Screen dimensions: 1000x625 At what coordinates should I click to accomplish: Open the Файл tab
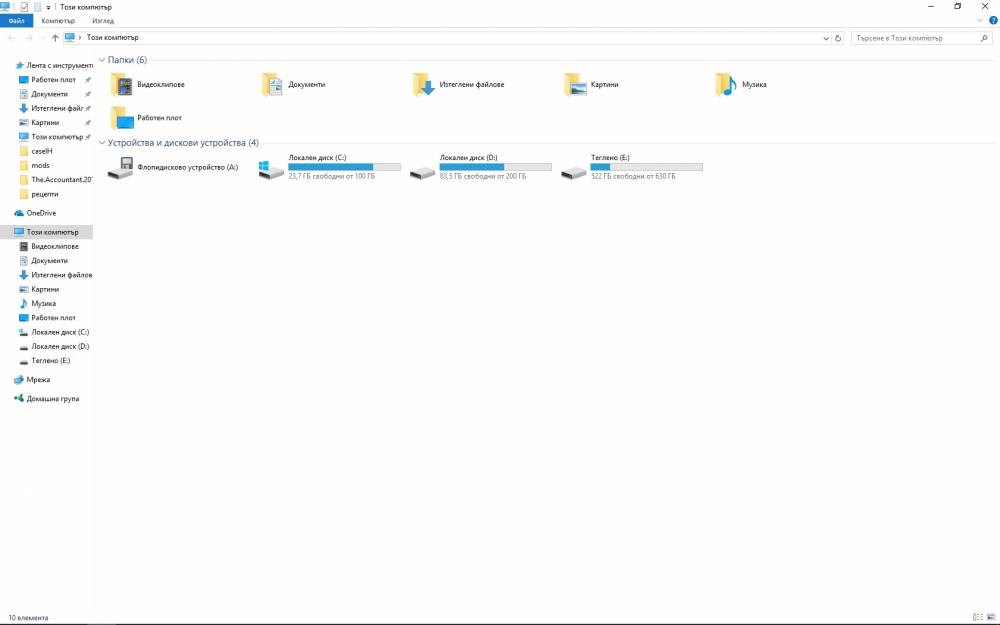[17, 21]
